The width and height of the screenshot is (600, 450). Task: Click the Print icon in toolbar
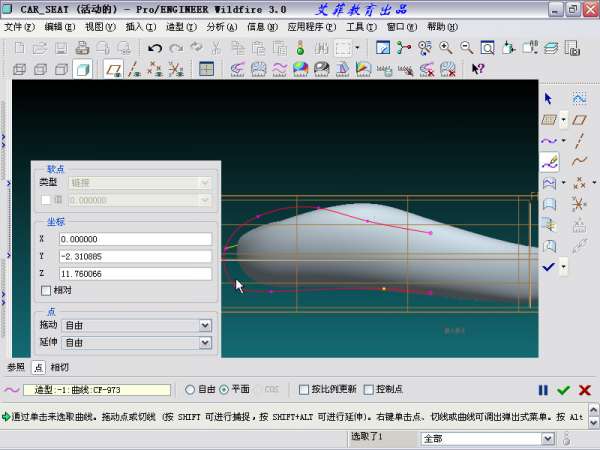pos(82,48)
